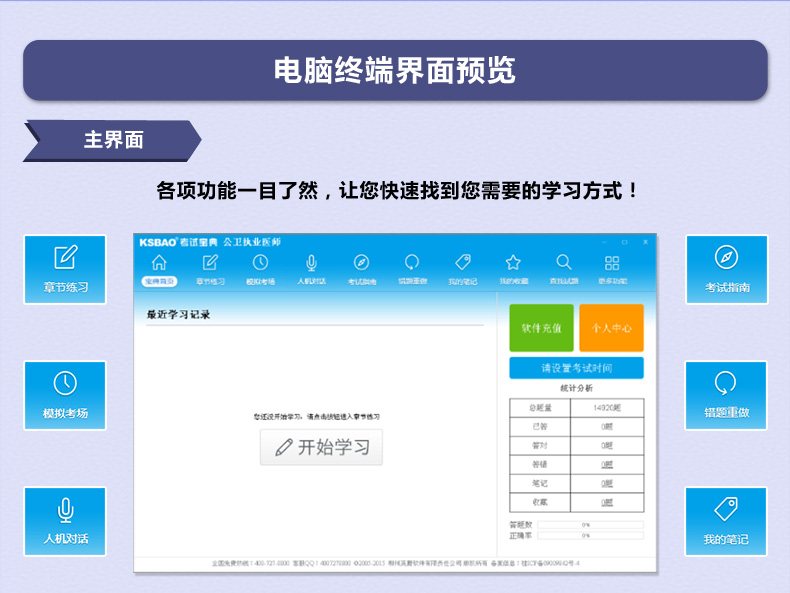
Task: Click the green 软件充值 button
Action: click(541, 328)
